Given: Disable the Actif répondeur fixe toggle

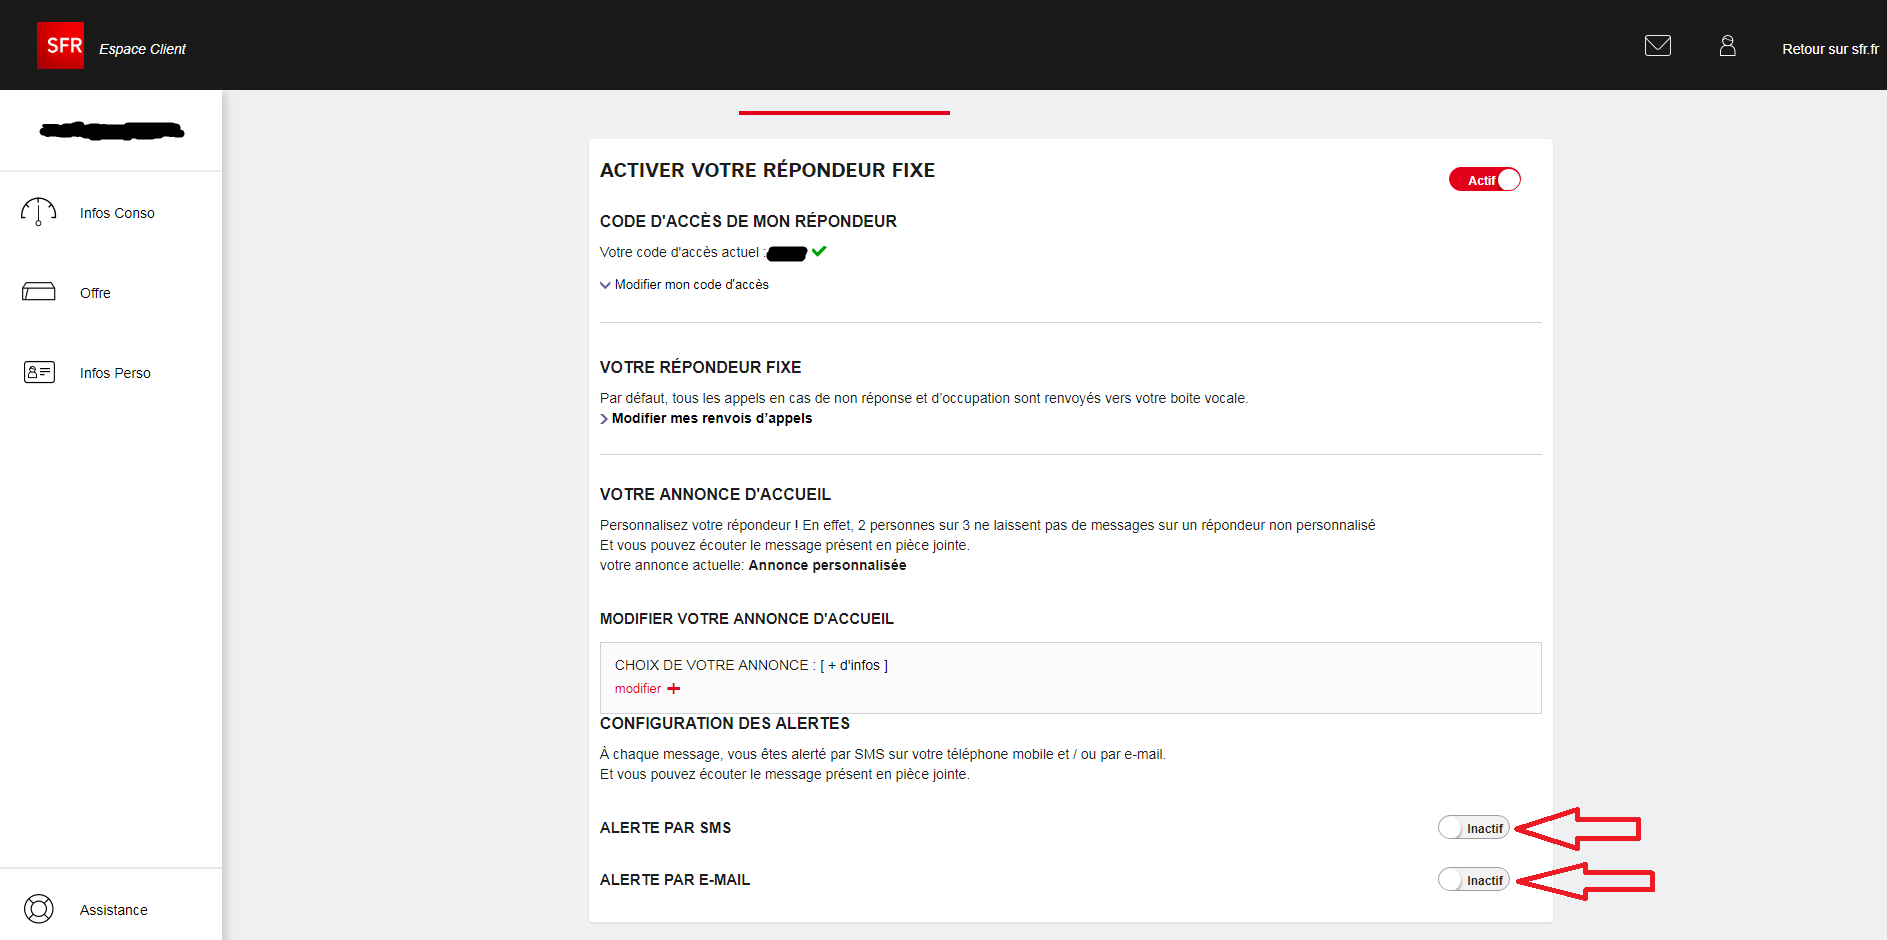Looking at the screenshot, I should point(1485,180).
